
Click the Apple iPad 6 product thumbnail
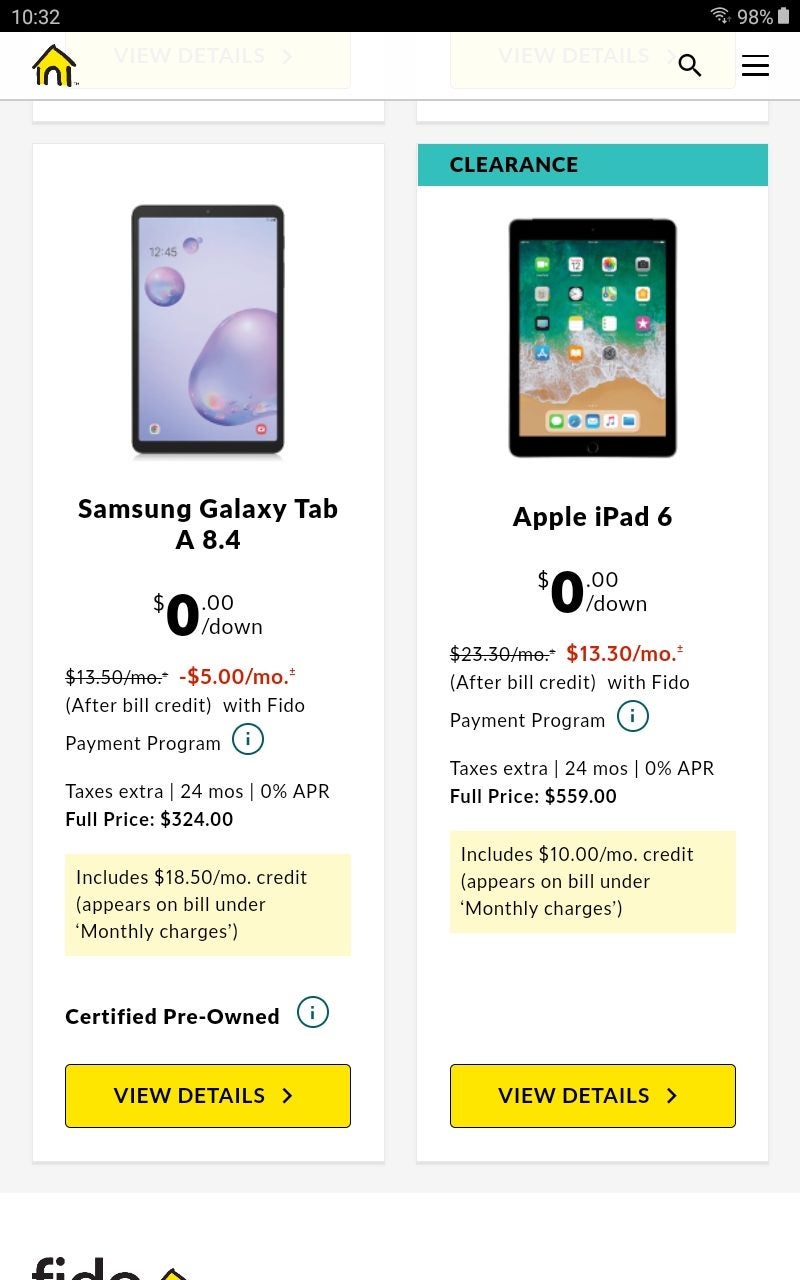click(x=592, y=338)
